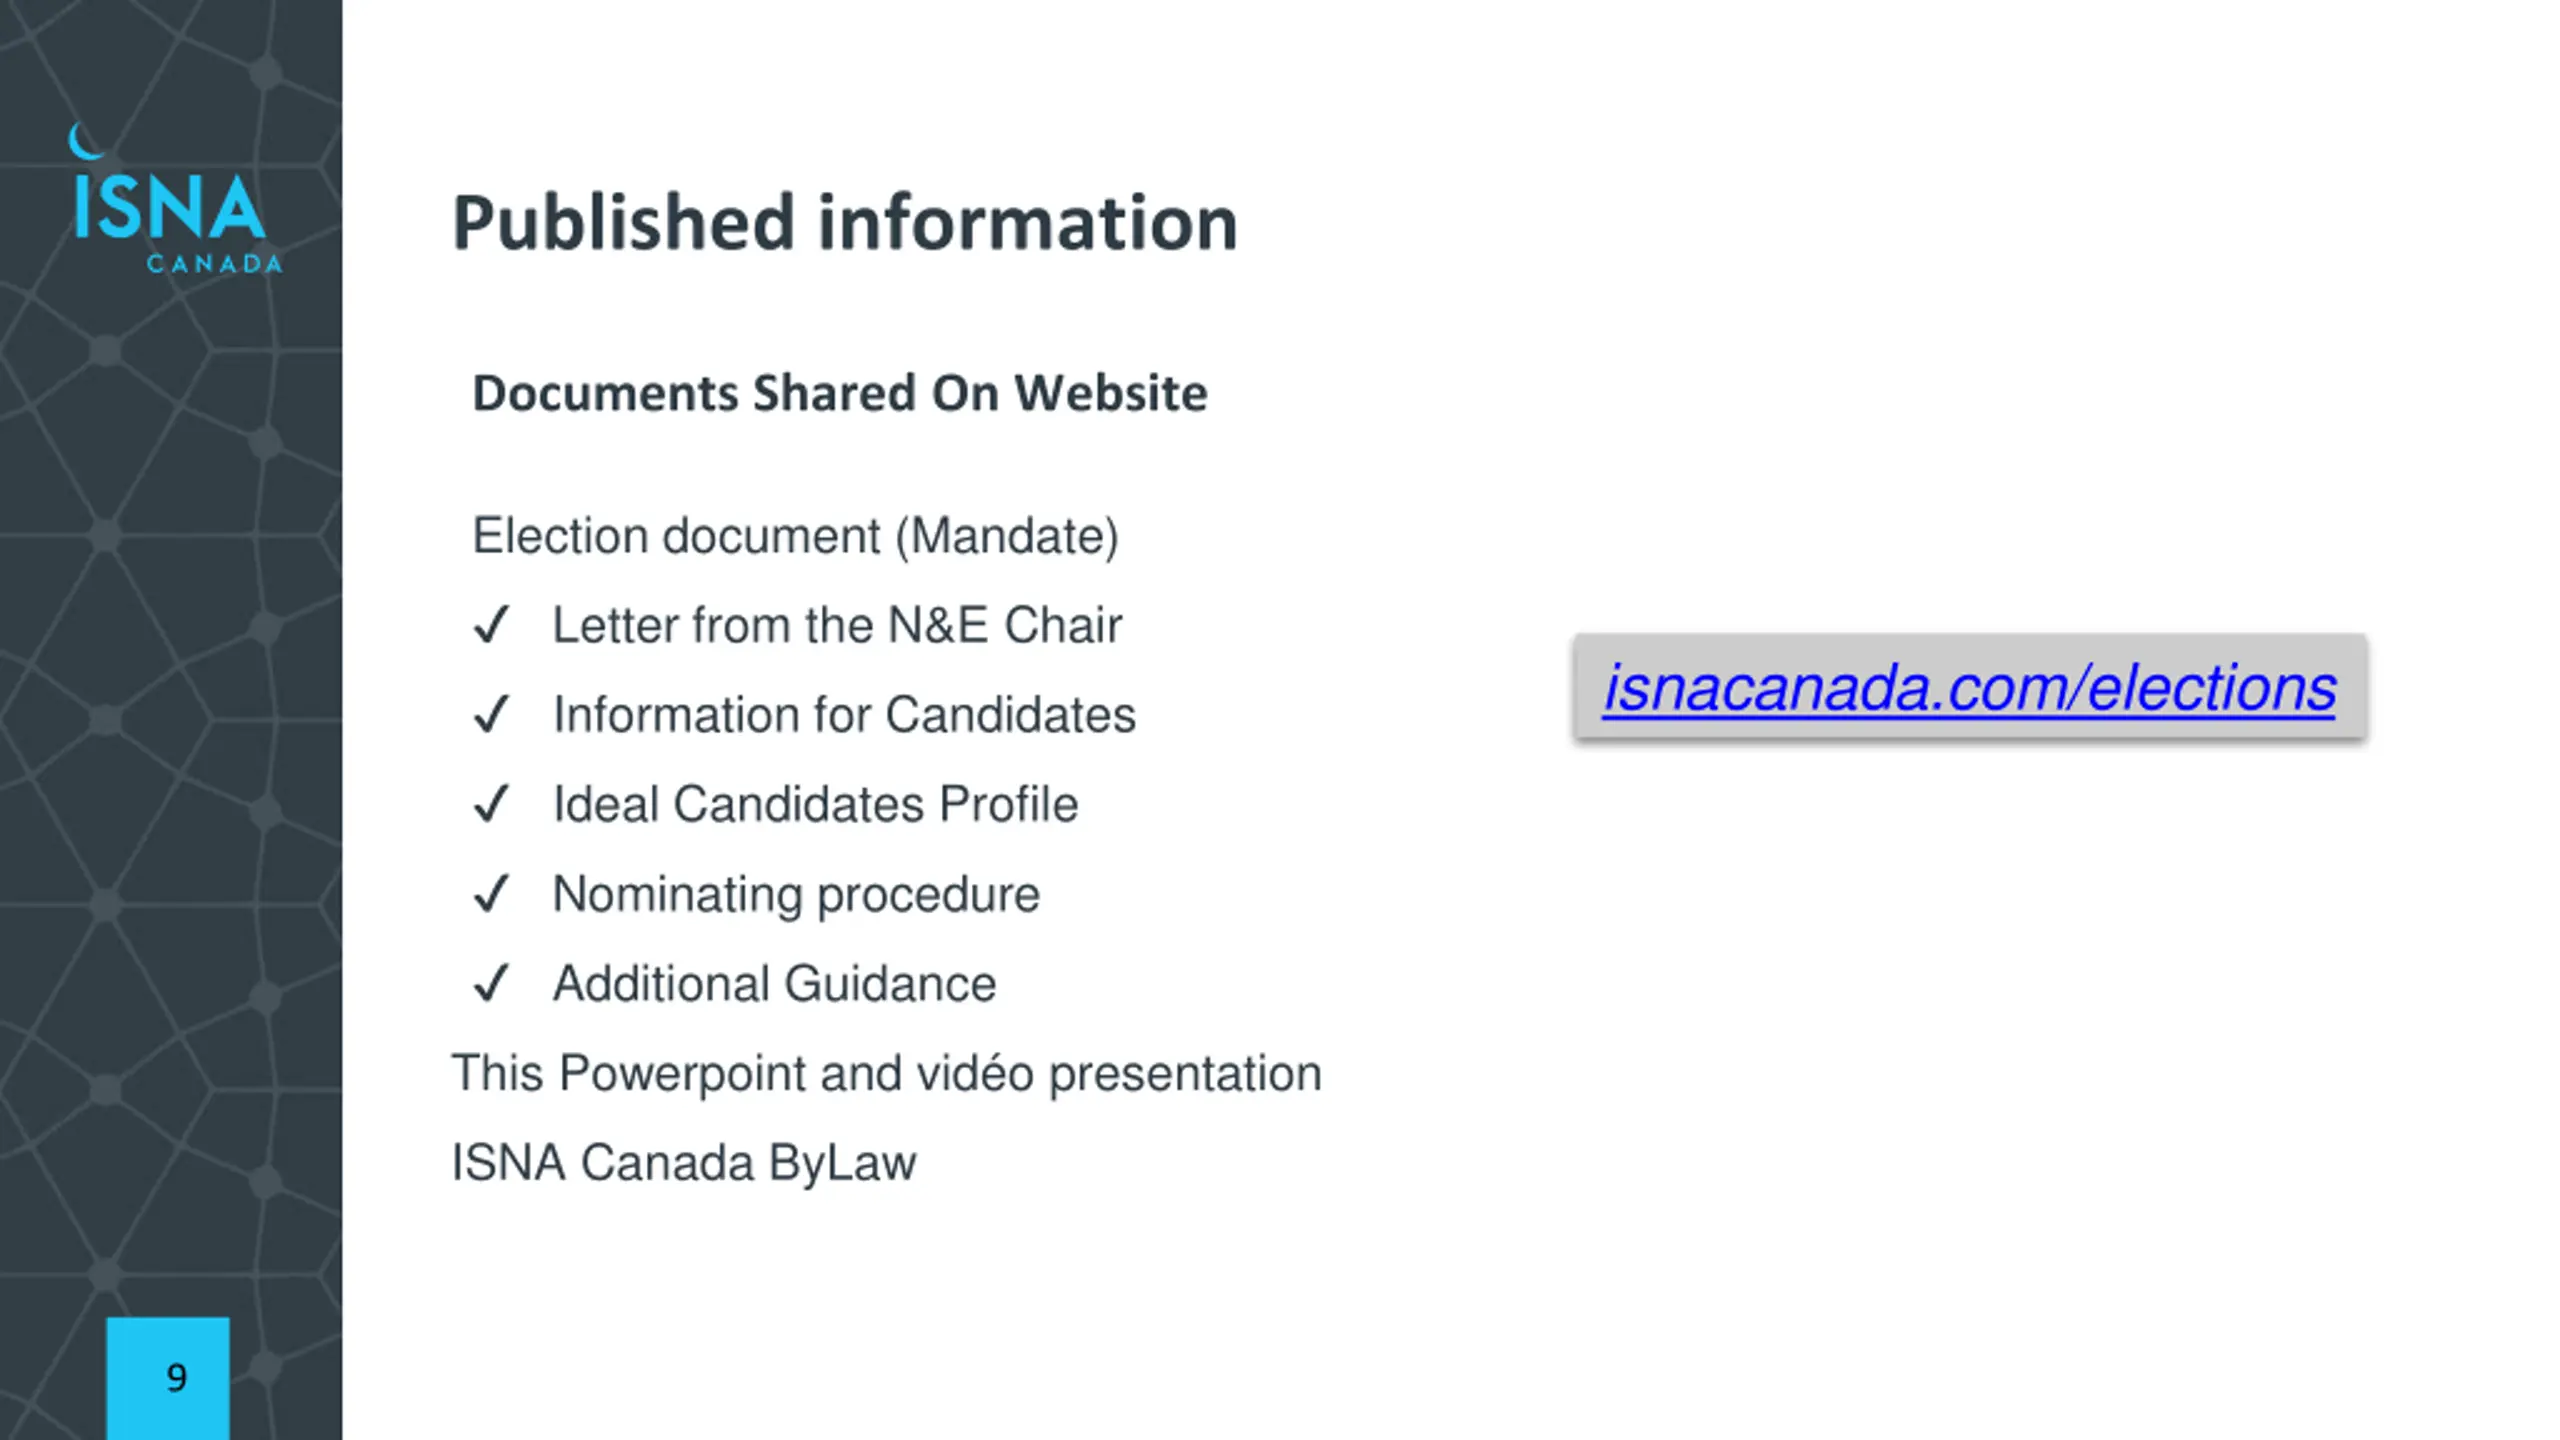Click the CANADA text under the logo
Viewport: 2560px width, 1440px height.
coord(214,264)
